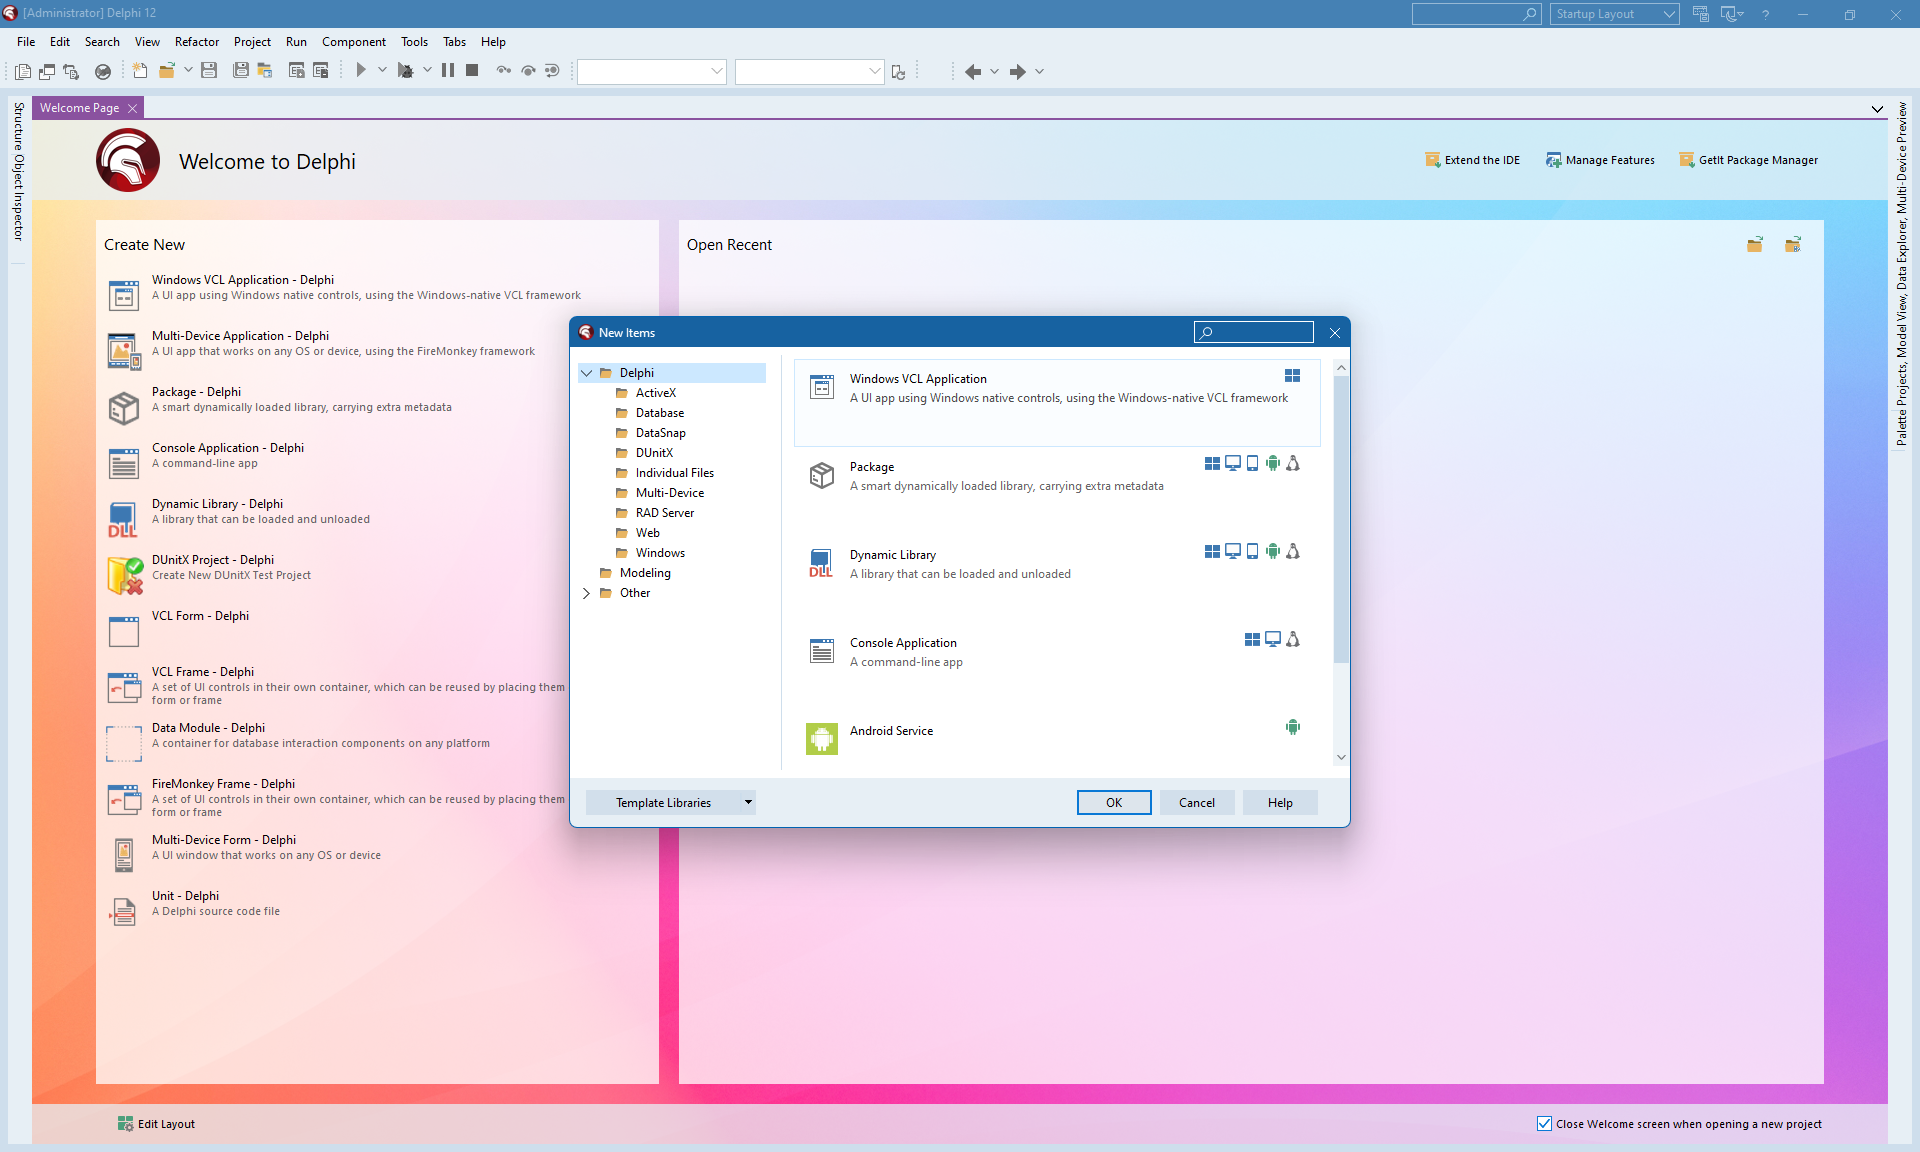
Task: Expand the Open toolbar dropdown arrow
Action: pos(188,70)
